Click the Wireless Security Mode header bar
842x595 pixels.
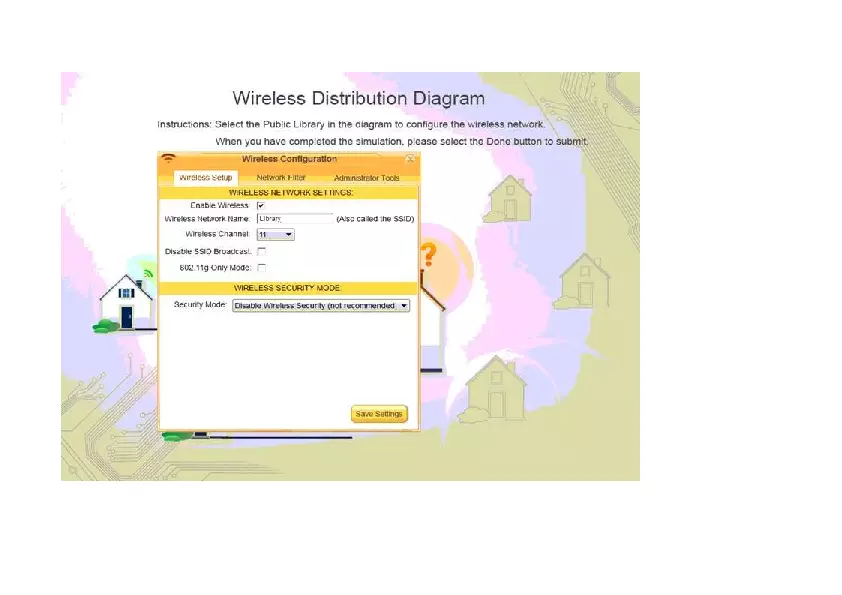pos(290,288)
